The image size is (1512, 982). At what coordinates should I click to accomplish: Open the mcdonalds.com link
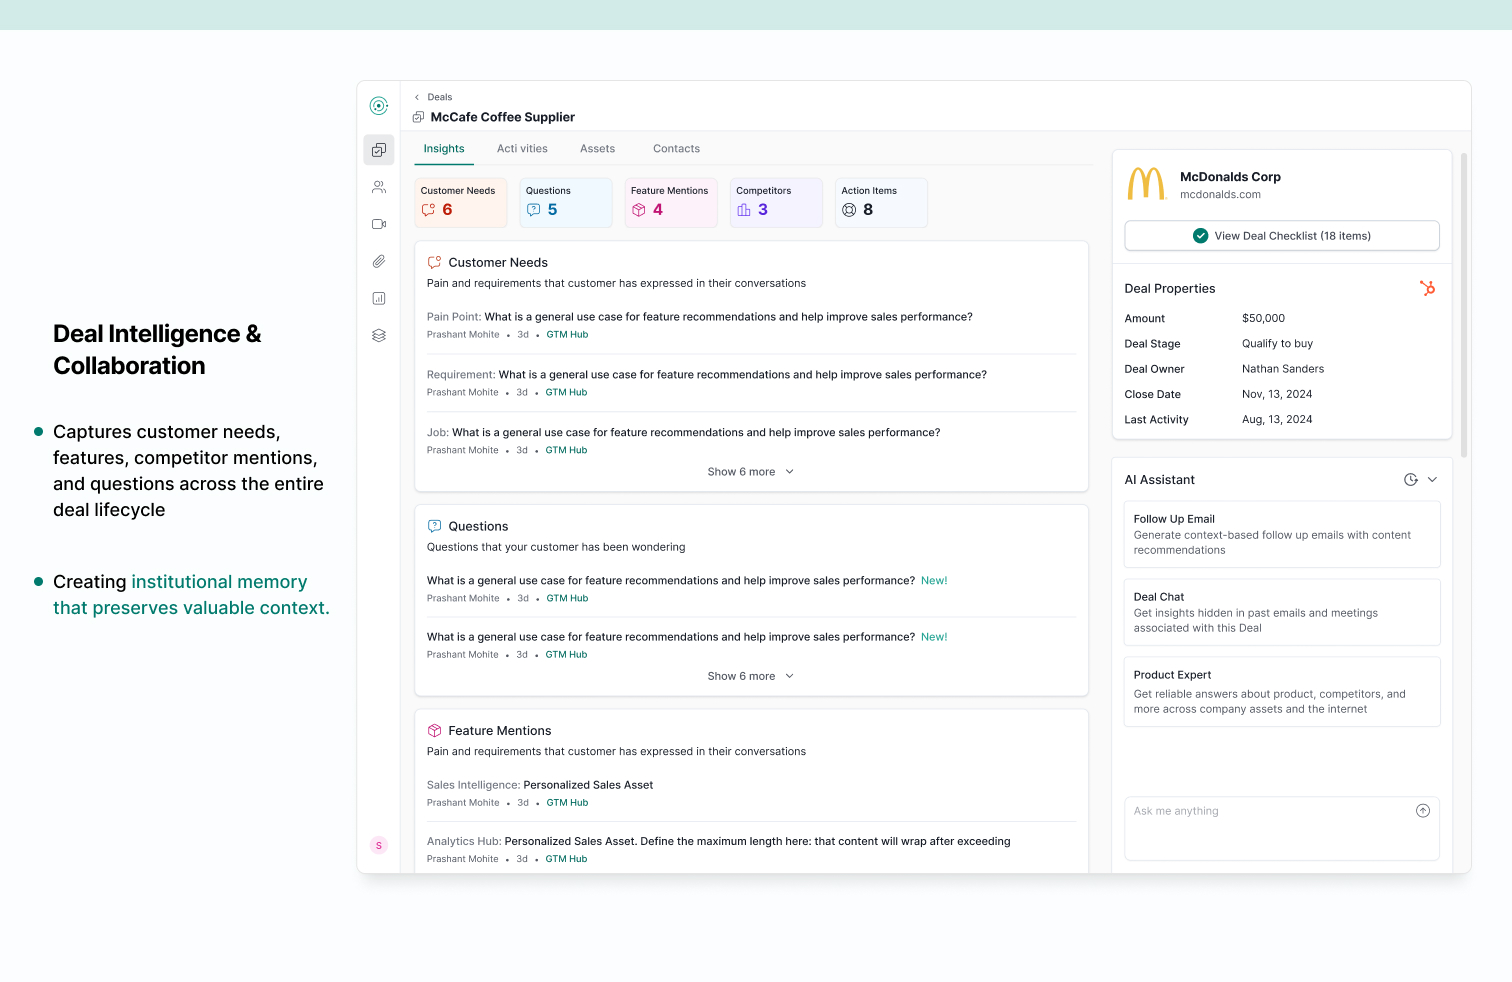point(1220,195)
